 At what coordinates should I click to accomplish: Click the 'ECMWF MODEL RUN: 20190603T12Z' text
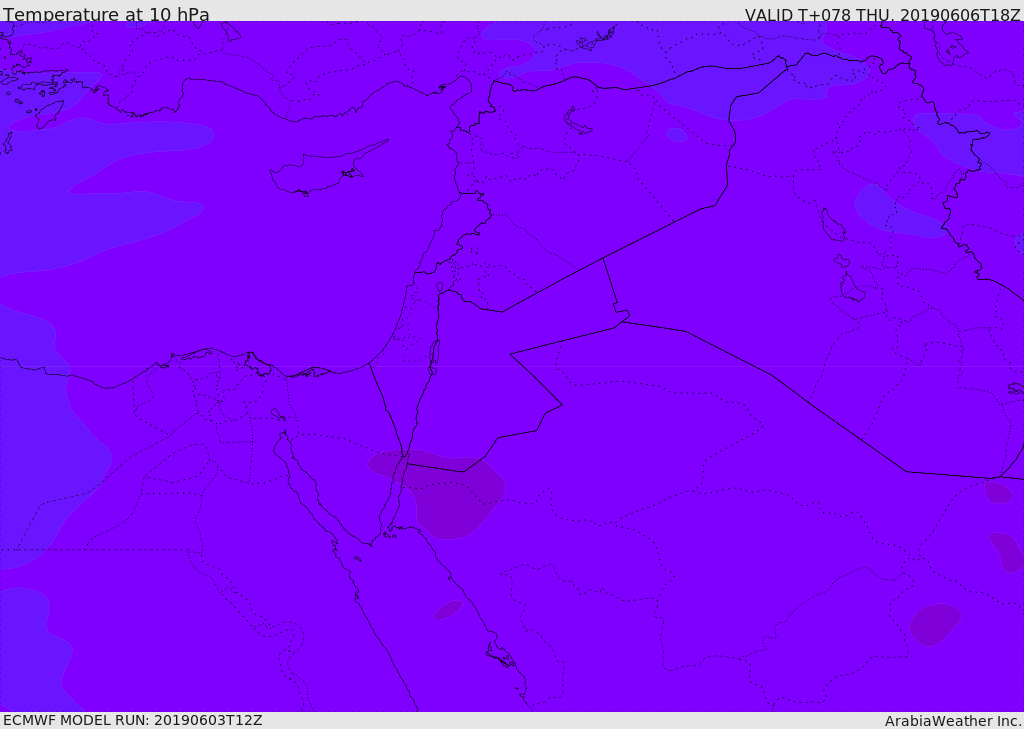tap(133, 721)
